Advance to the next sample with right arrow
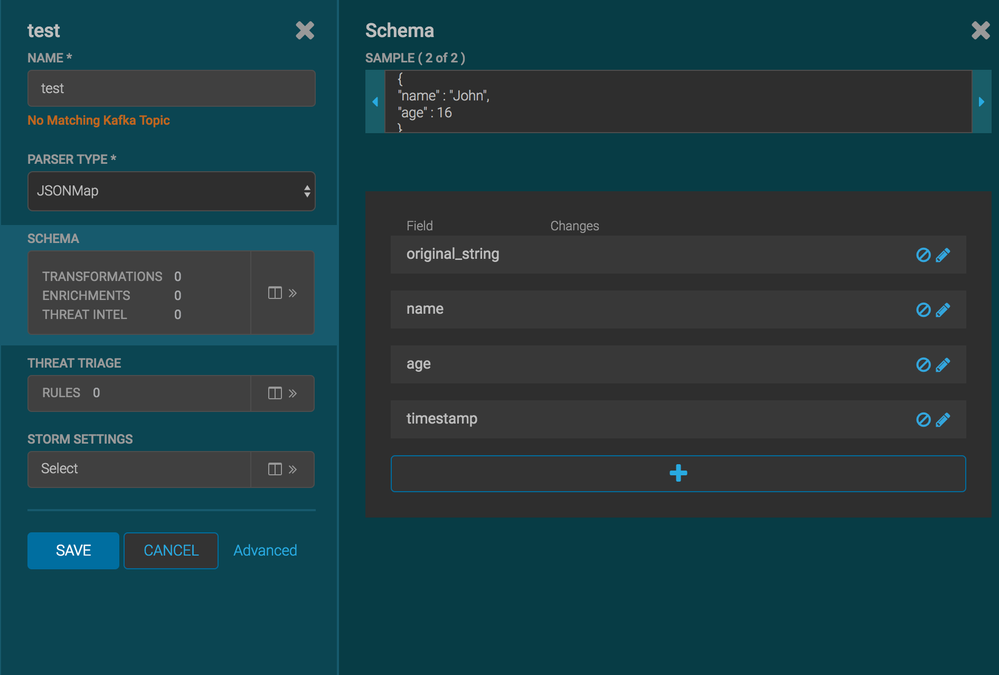This screenshot has width=999, height=675. (x=981, y=101)
